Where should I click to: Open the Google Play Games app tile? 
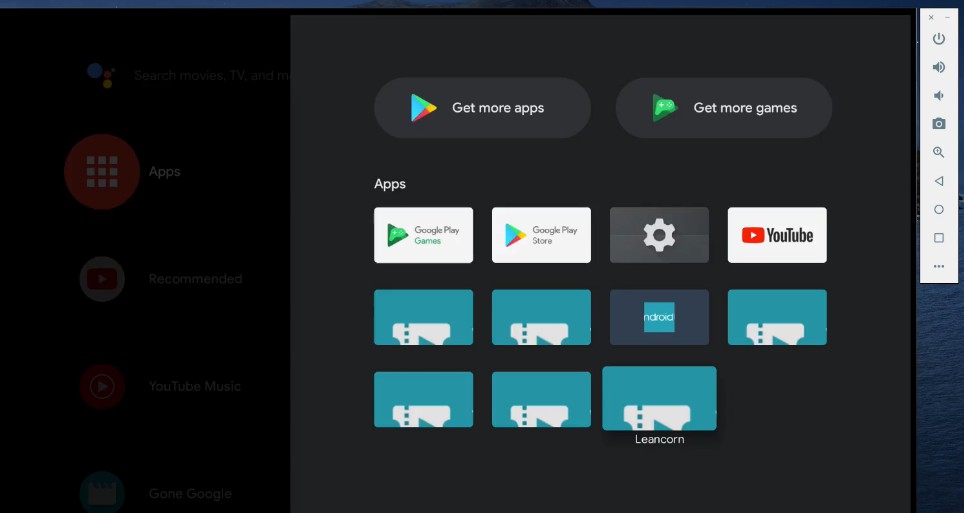coord(424,235)
